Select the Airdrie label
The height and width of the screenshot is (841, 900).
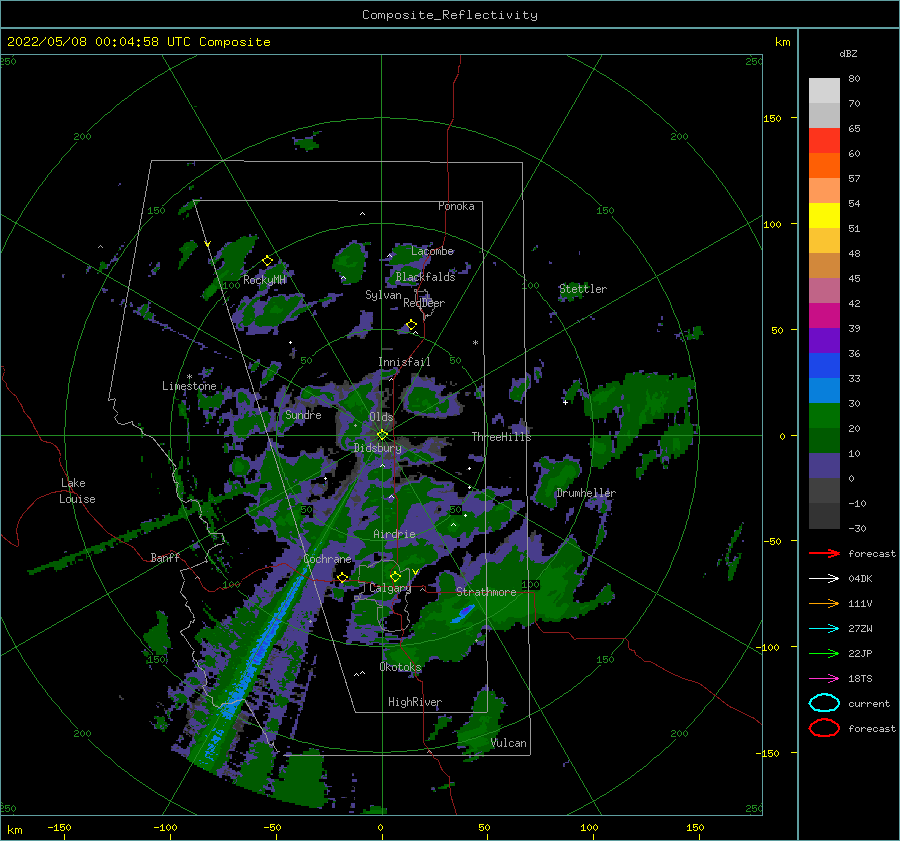click(x=394, y=534)
